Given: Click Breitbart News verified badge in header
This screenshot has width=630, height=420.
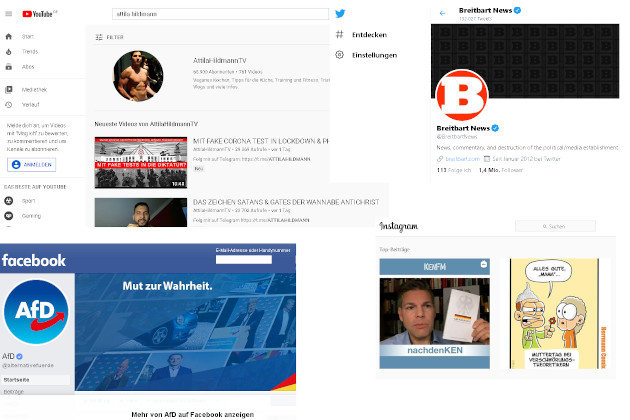Looking at the screenshot, I should (518, 10).
